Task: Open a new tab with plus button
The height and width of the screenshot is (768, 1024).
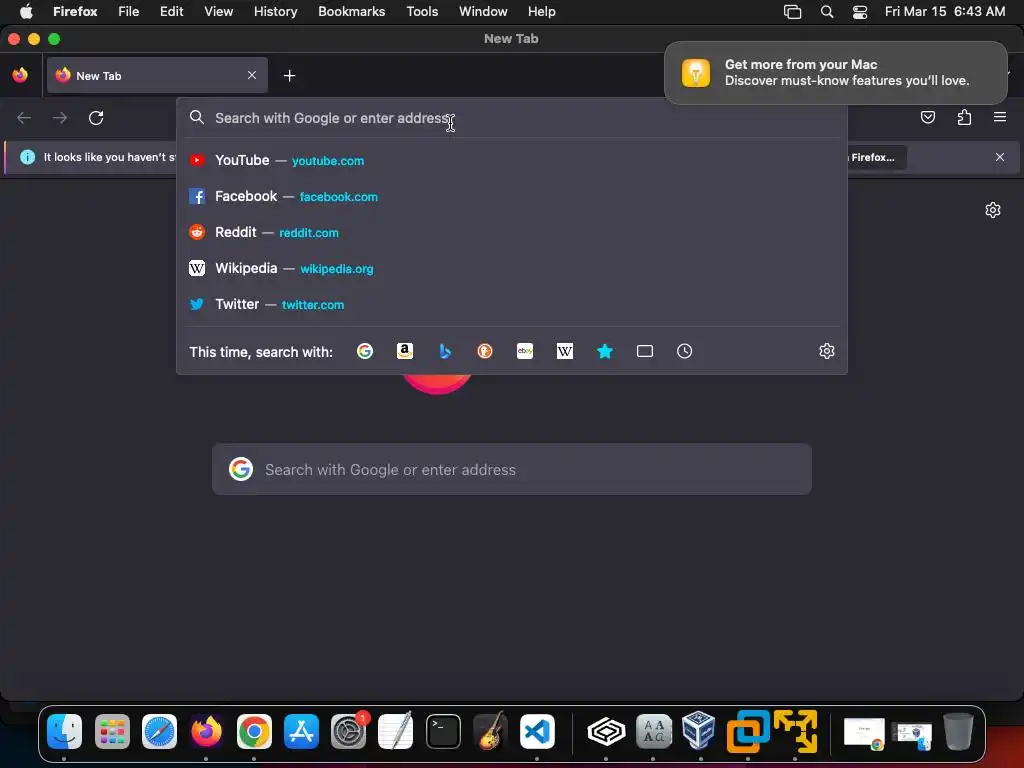Action: (x=289, y=76)
